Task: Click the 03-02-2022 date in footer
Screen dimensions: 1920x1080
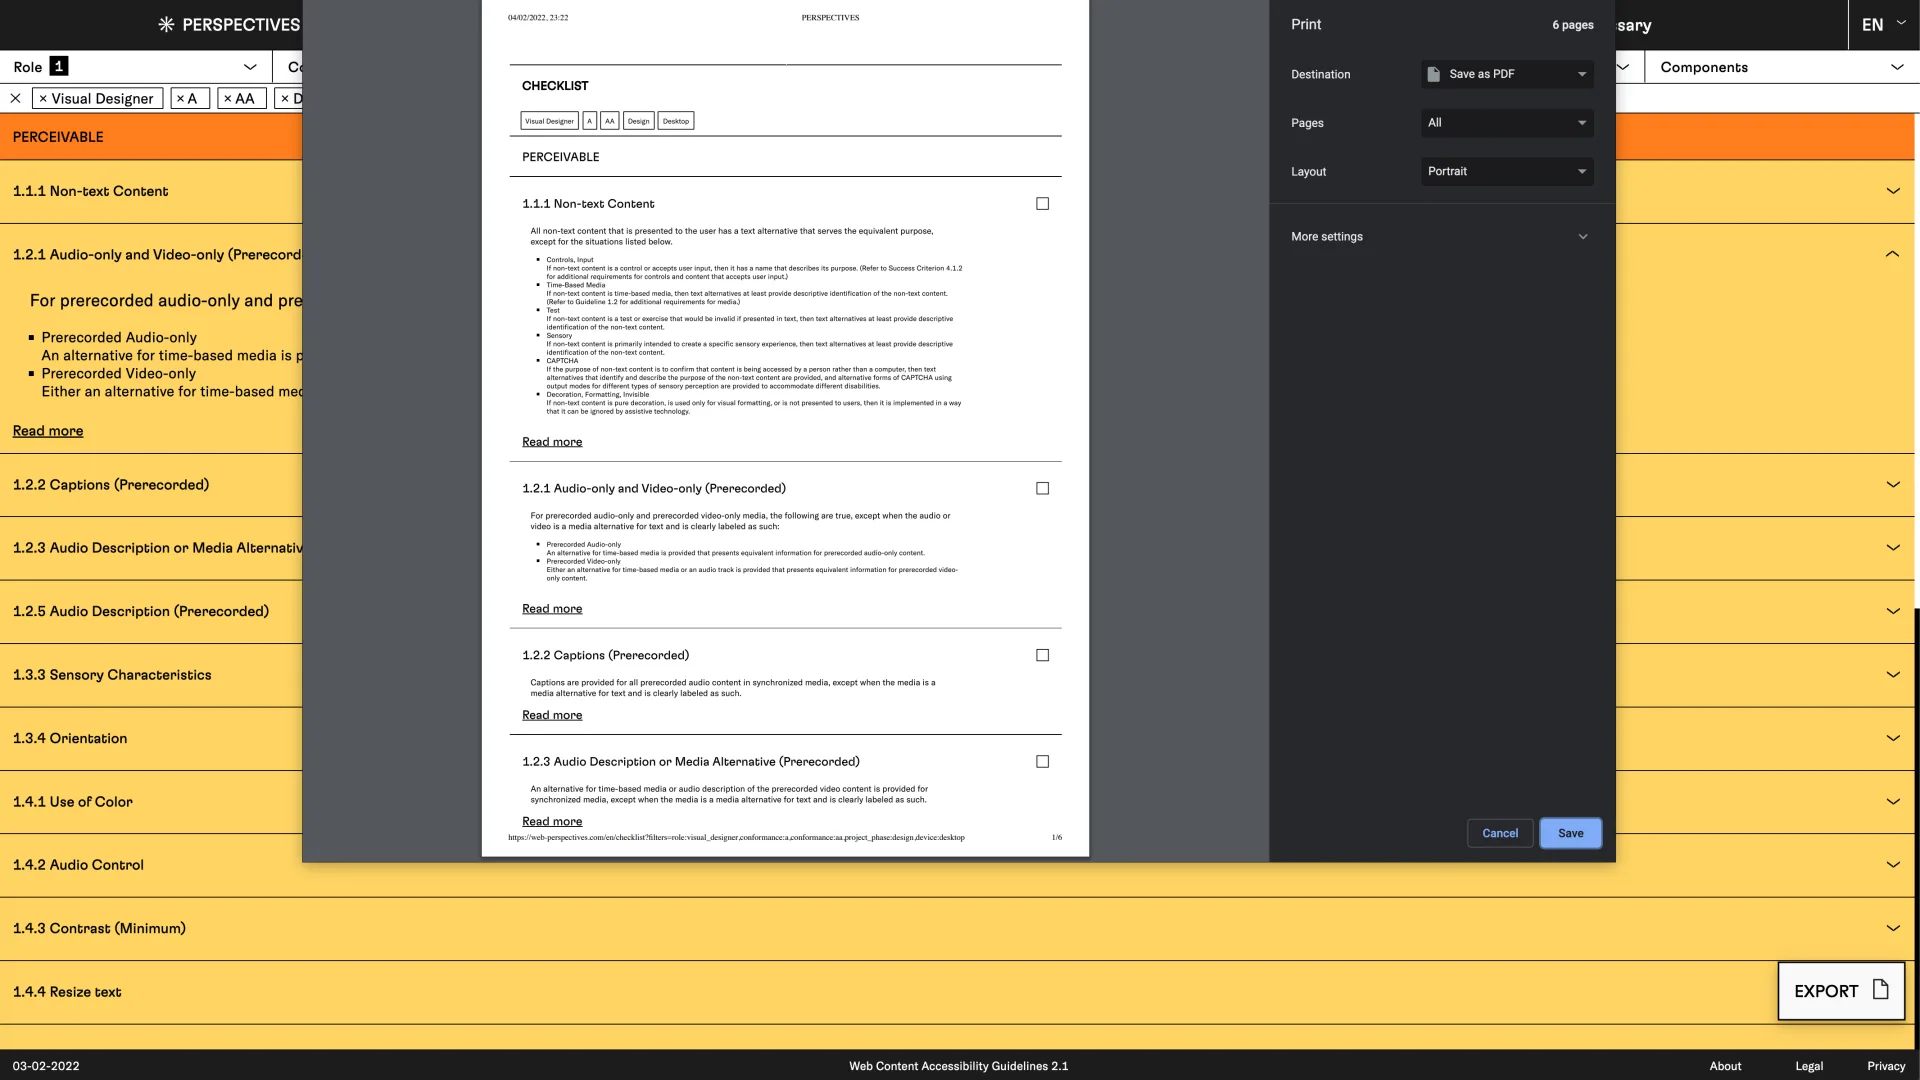Action: [x=46, y=1066]
